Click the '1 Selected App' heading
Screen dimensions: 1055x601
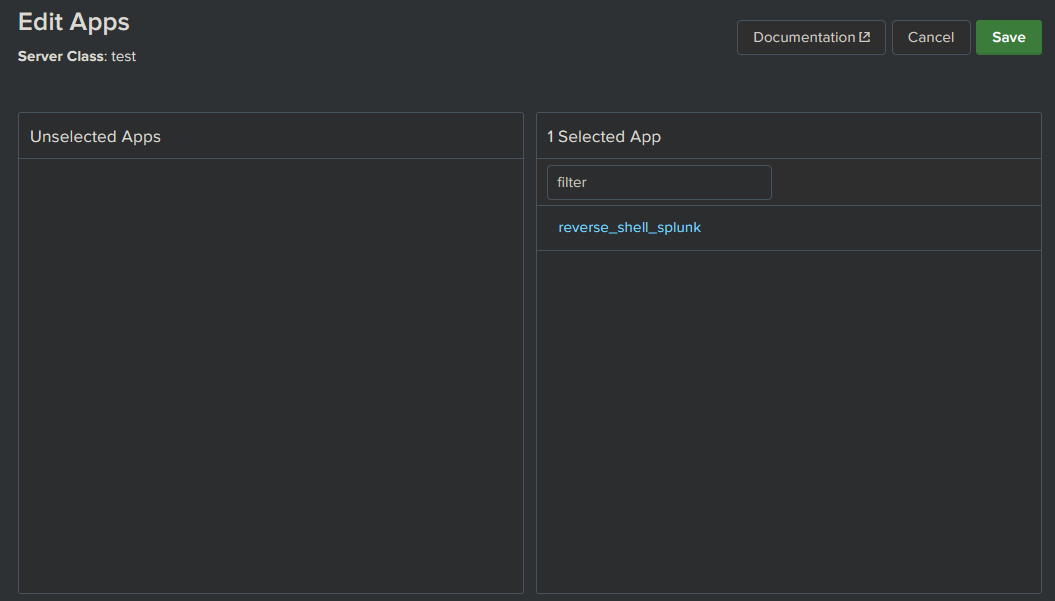click(604, 137)
